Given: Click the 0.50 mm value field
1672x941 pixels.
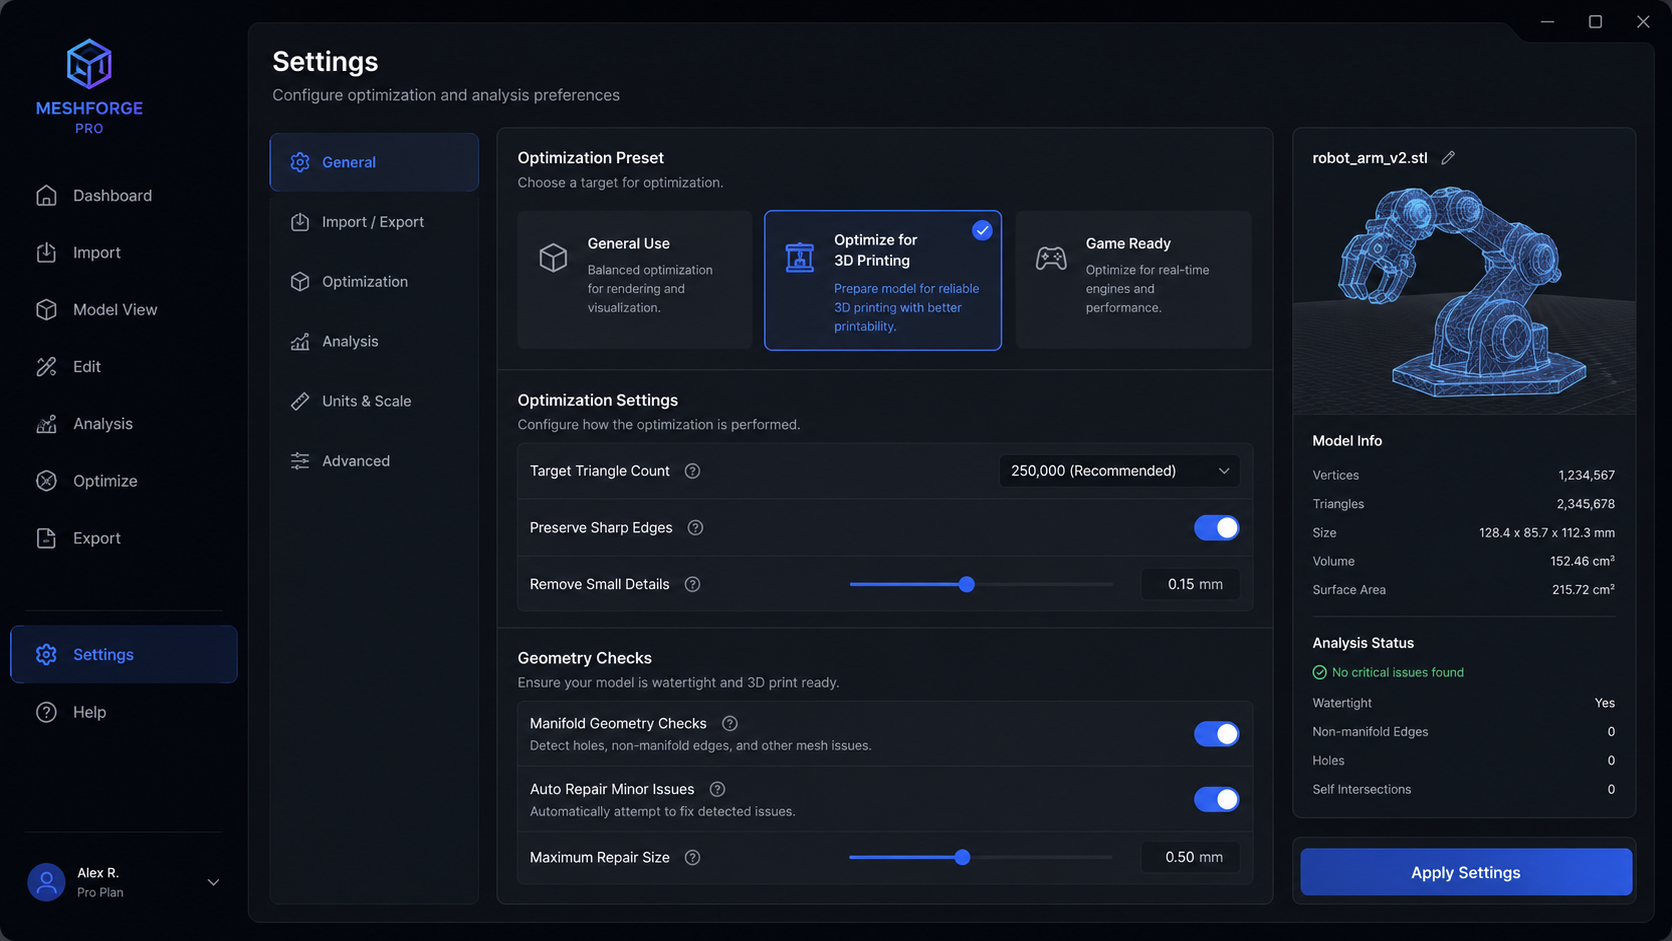Looking at the screenshot, I should (x=1190, y=857).
